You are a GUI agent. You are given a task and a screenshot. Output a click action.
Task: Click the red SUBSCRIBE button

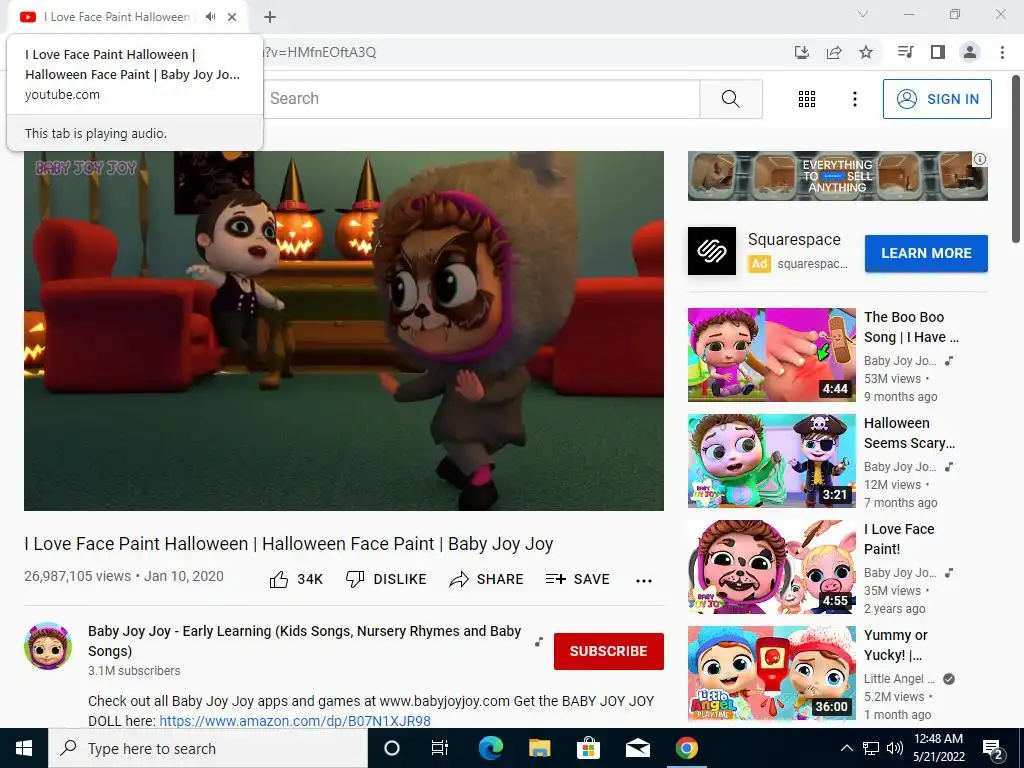[x=609, y=651]
